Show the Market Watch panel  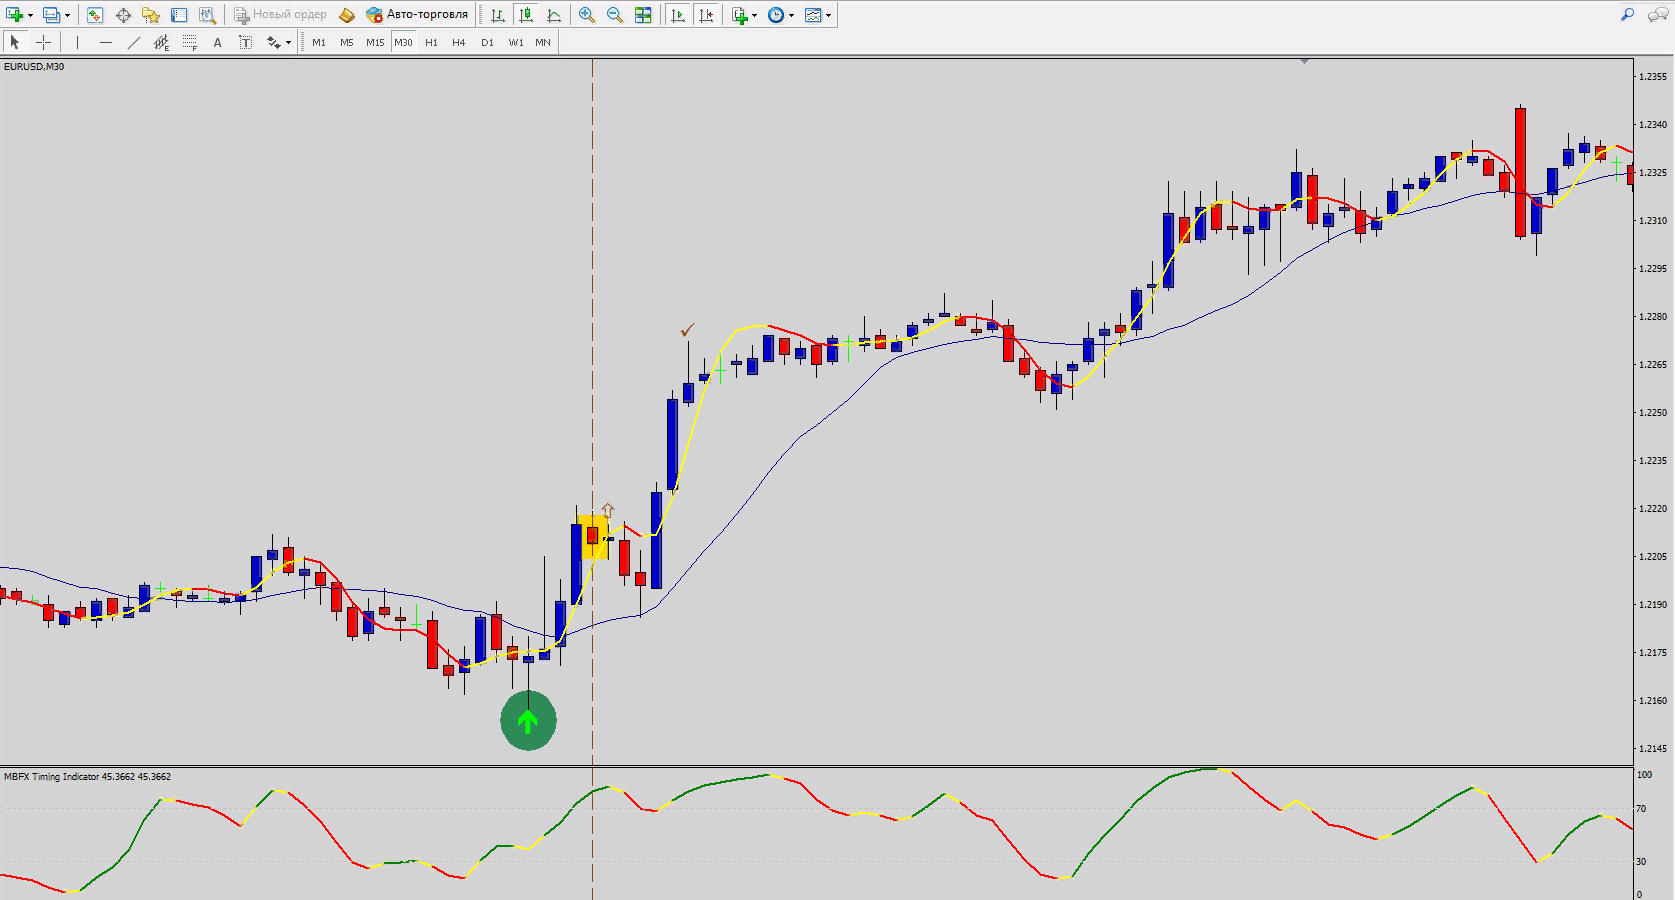tap(95, 15)
